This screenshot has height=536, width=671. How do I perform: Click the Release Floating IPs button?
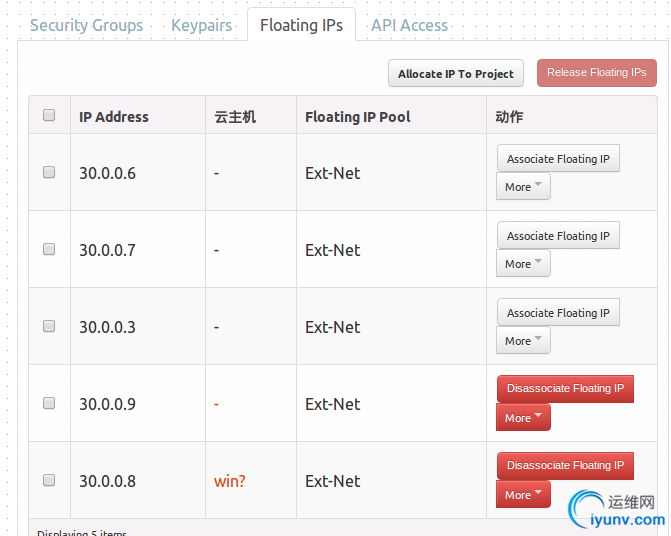pos(596,73)
